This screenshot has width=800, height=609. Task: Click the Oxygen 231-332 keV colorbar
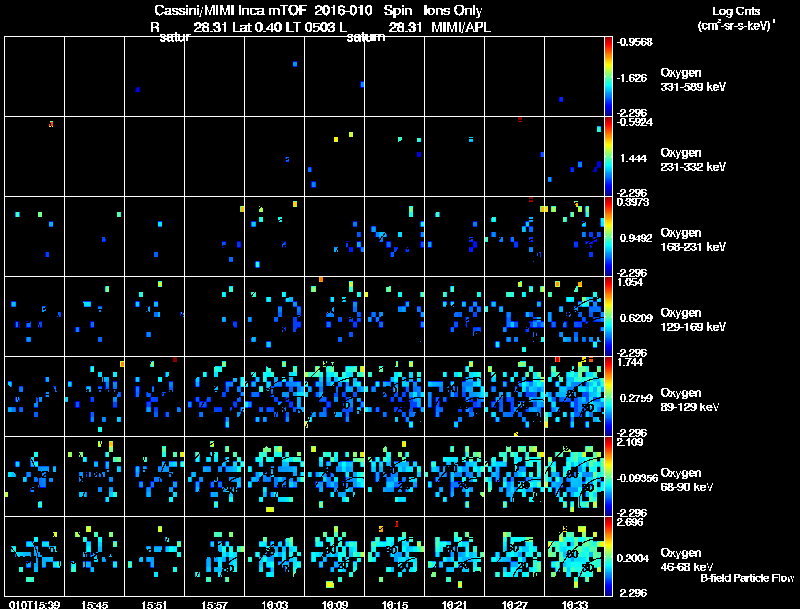608,157
